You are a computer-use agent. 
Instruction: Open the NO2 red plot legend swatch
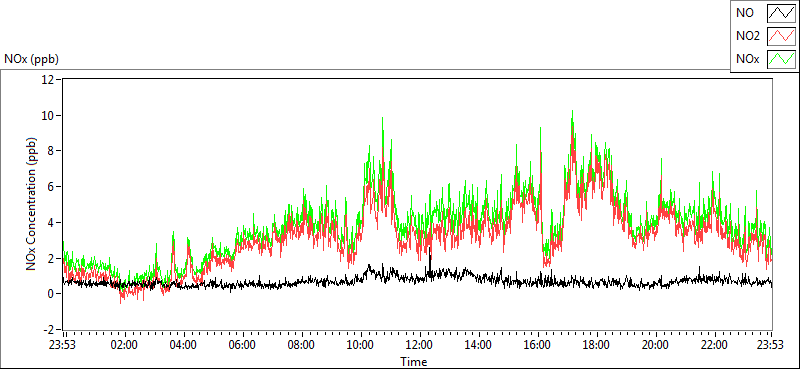(781, 36)
